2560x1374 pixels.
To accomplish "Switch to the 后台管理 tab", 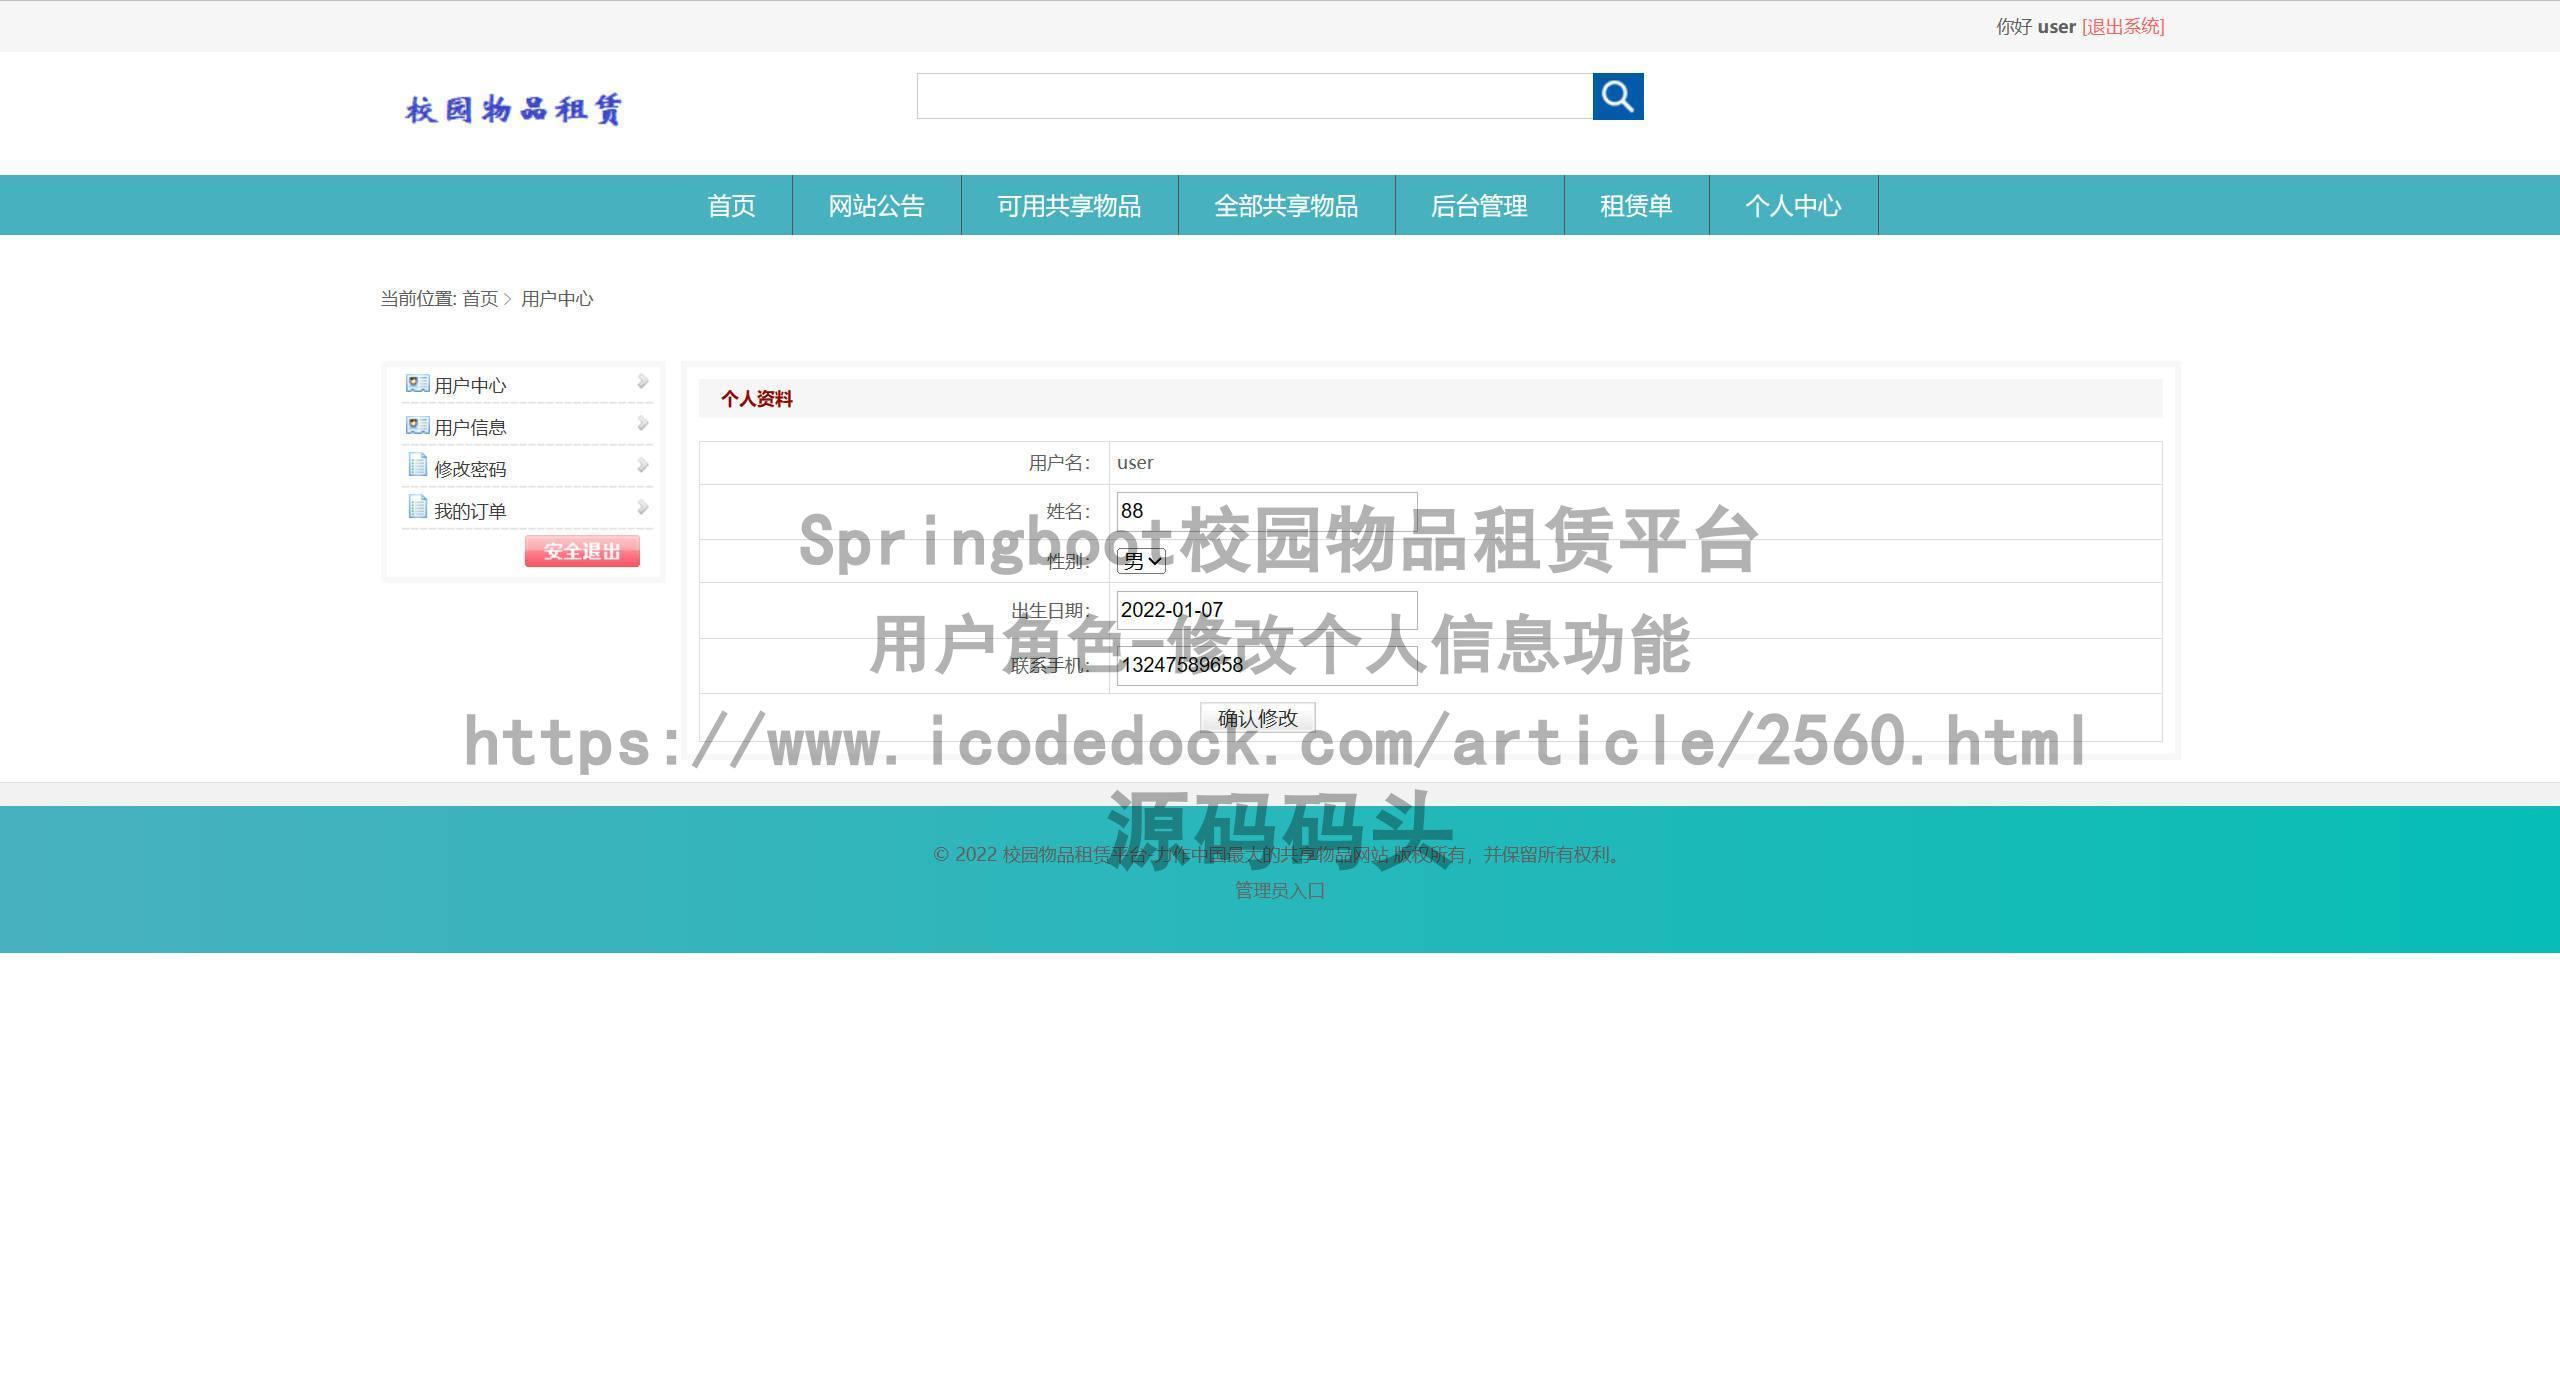I will 1479,206.
